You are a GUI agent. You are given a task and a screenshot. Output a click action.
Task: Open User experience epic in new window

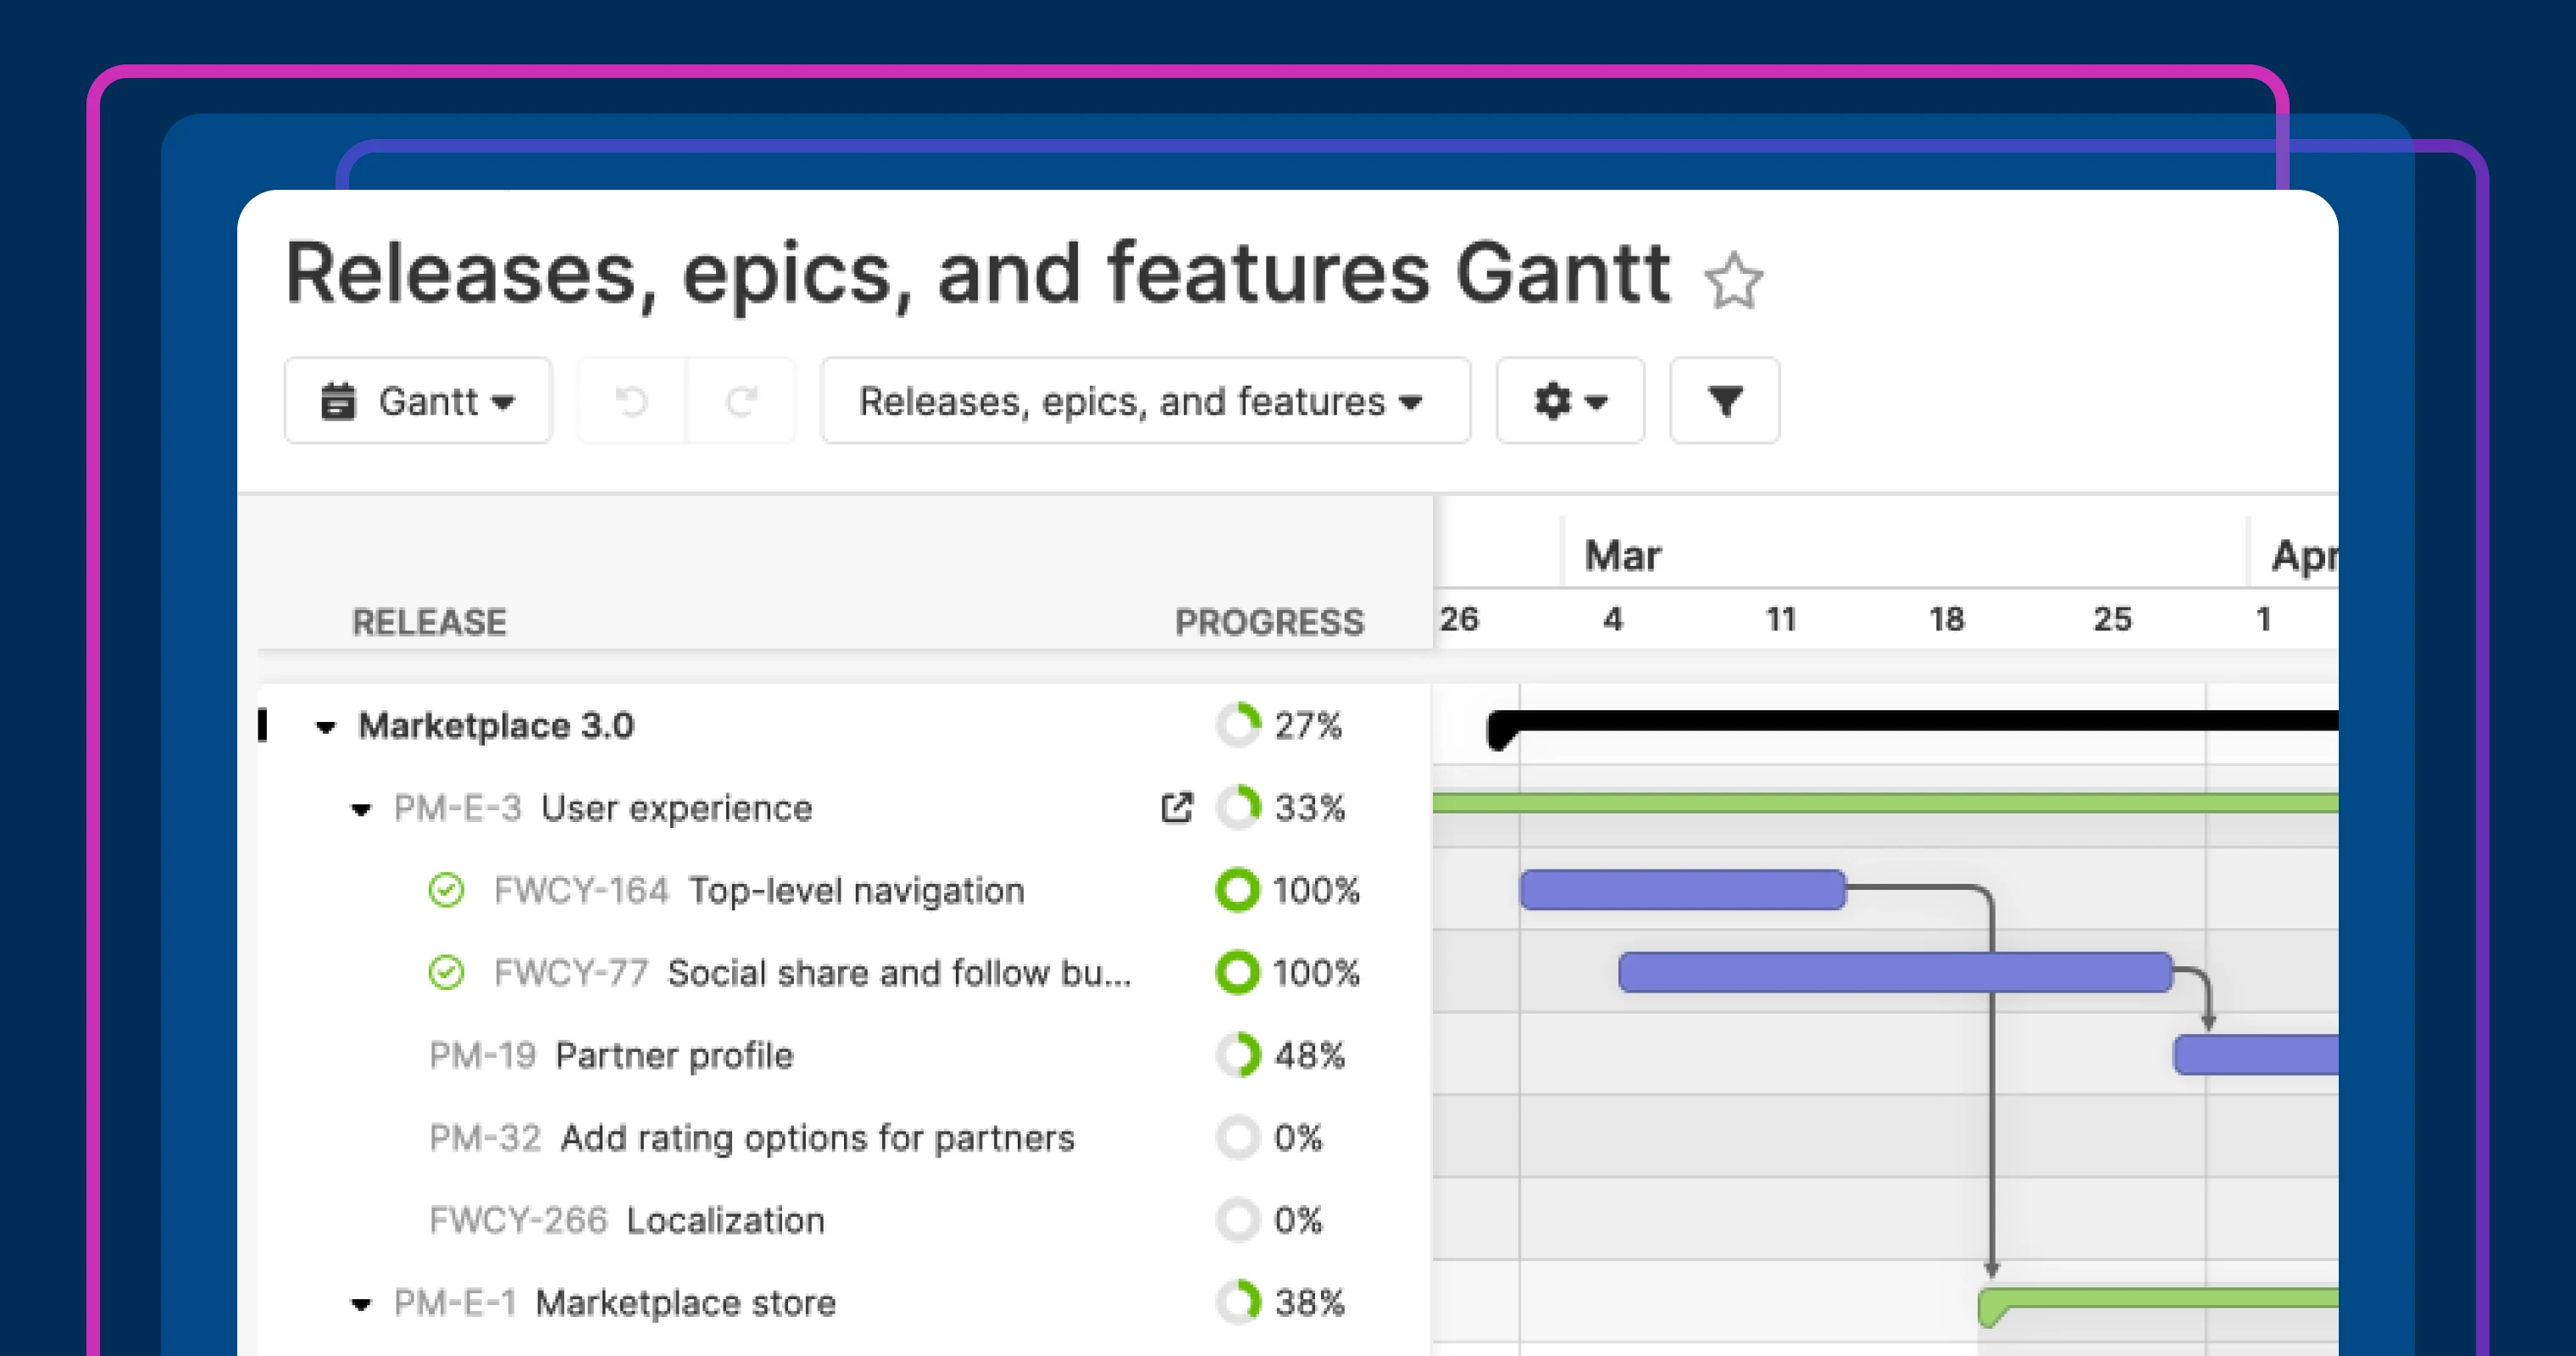[1177, 808]
